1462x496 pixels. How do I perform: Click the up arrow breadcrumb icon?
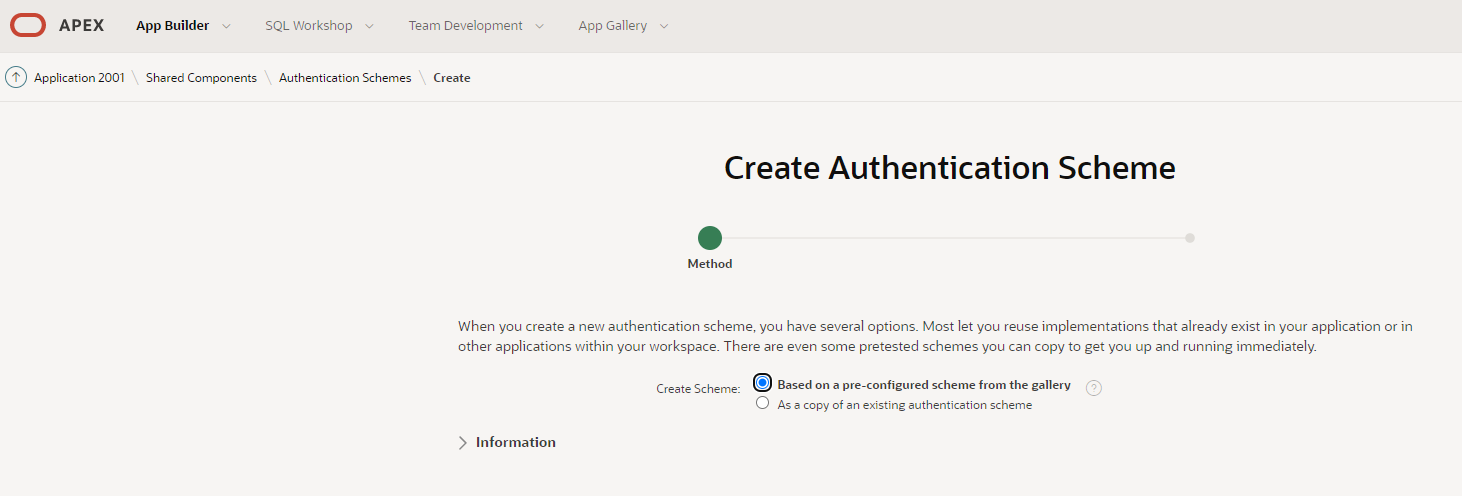16,77
